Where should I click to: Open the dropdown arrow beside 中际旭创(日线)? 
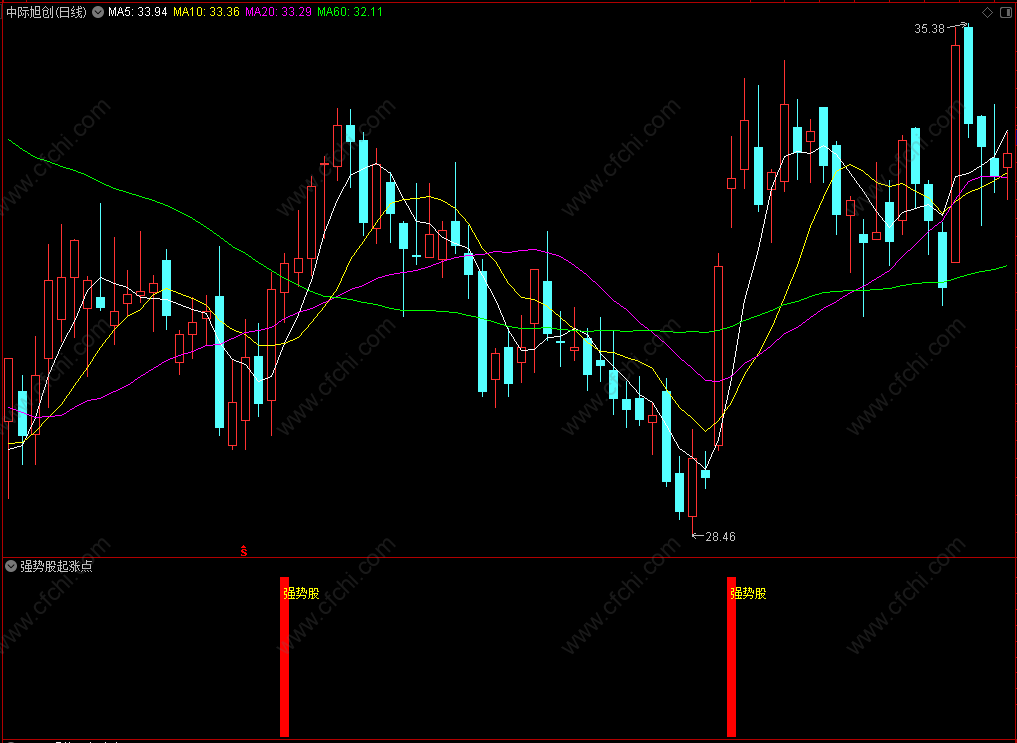[98, 12]
